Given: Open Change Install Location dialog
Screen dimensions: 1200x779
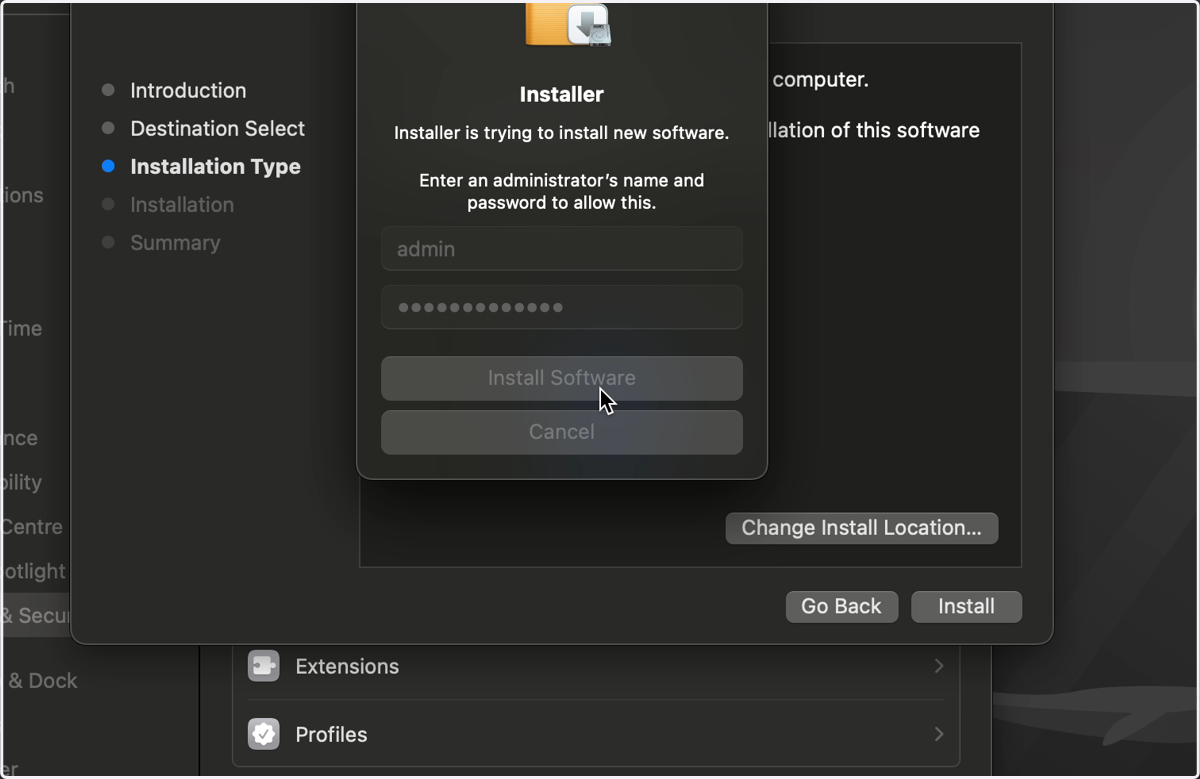Looking at the screenshot, I should tap(861, 528).
